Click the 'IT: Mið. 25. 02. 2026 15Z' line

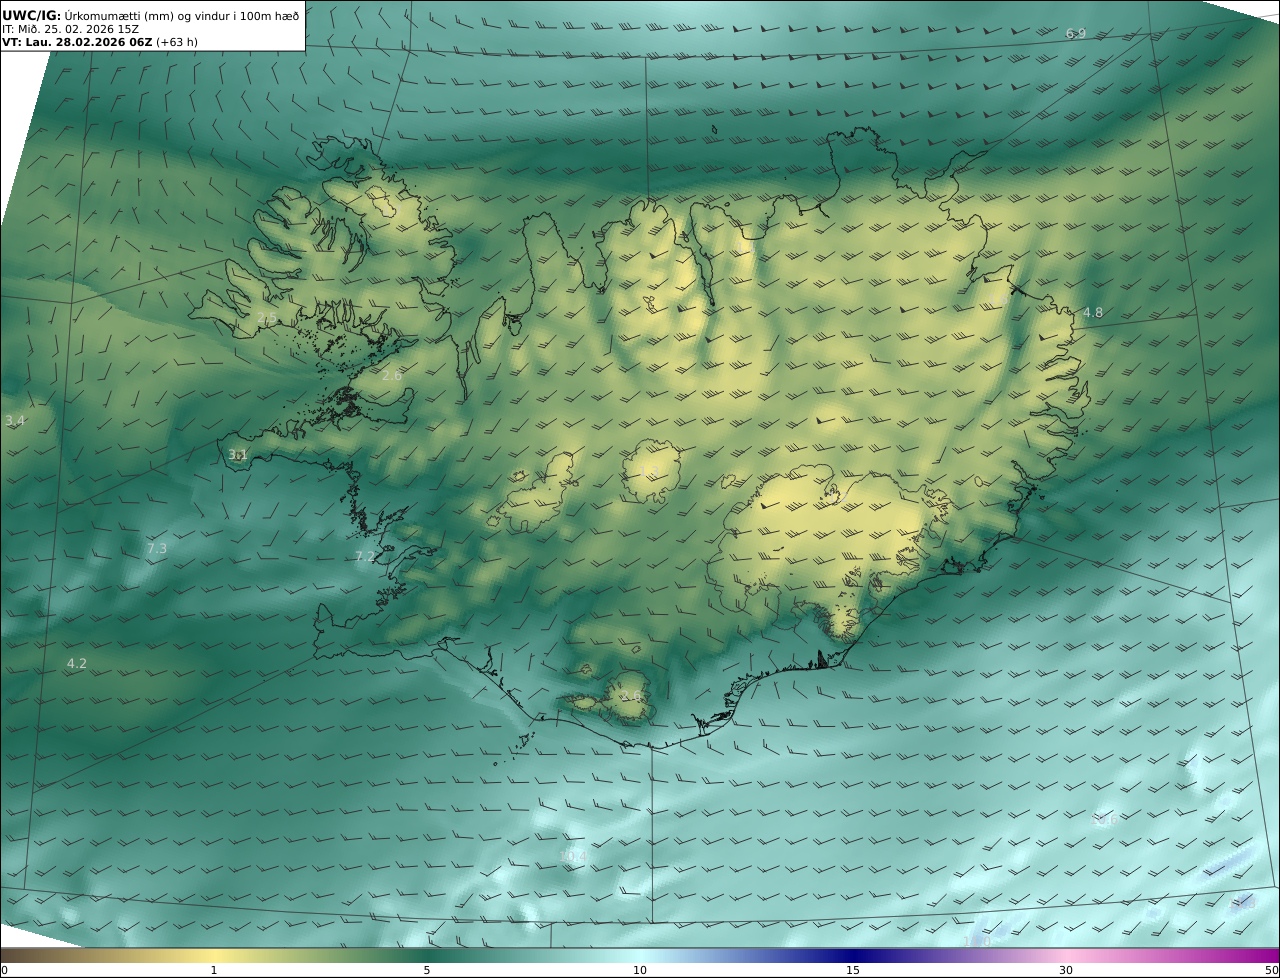(x=70, y=29)
